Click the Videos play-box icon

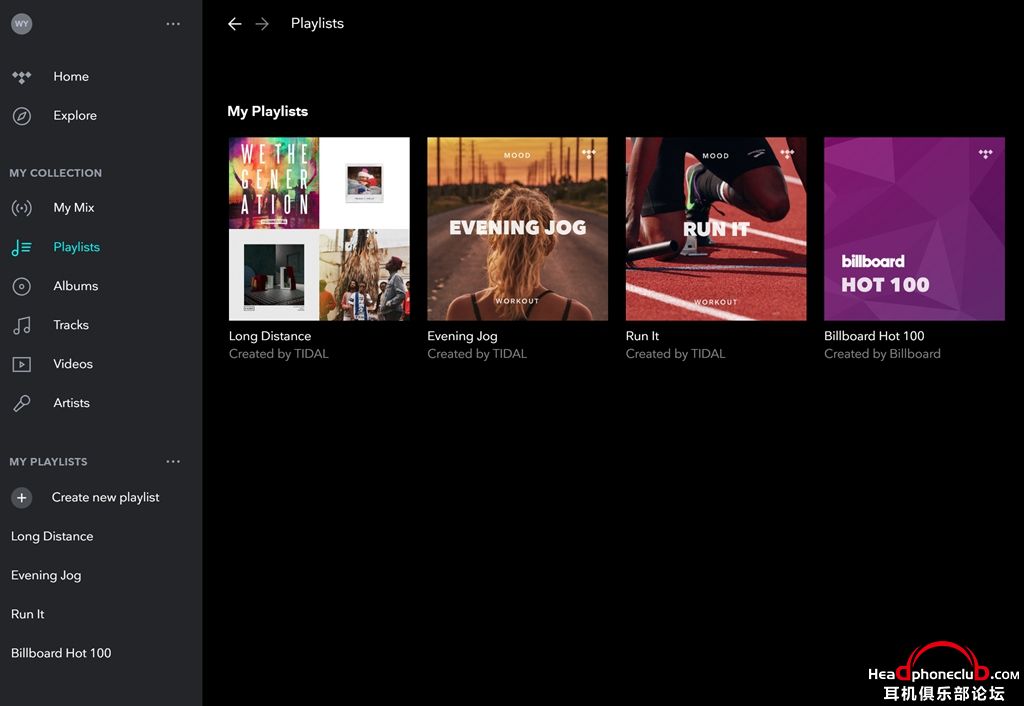pyautogui.click(x=22, y=364)
